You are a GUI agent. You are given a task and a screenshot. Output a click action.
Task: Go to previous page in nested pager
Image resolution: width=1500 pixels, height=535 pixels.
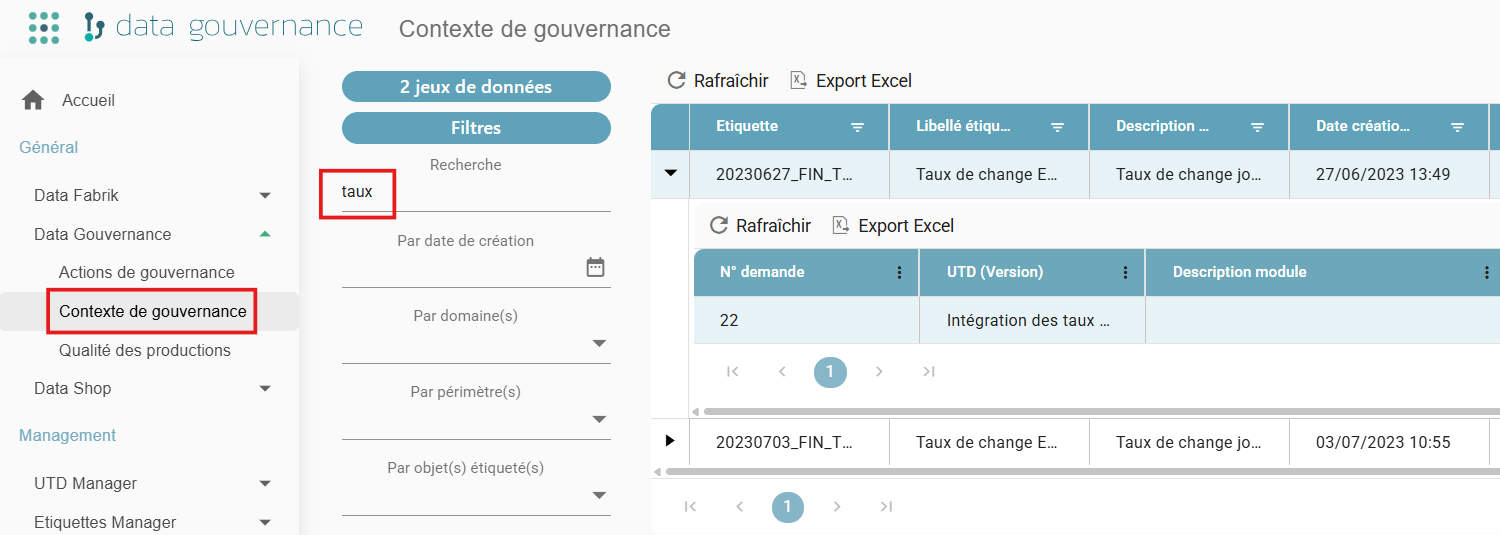[782, 371]
